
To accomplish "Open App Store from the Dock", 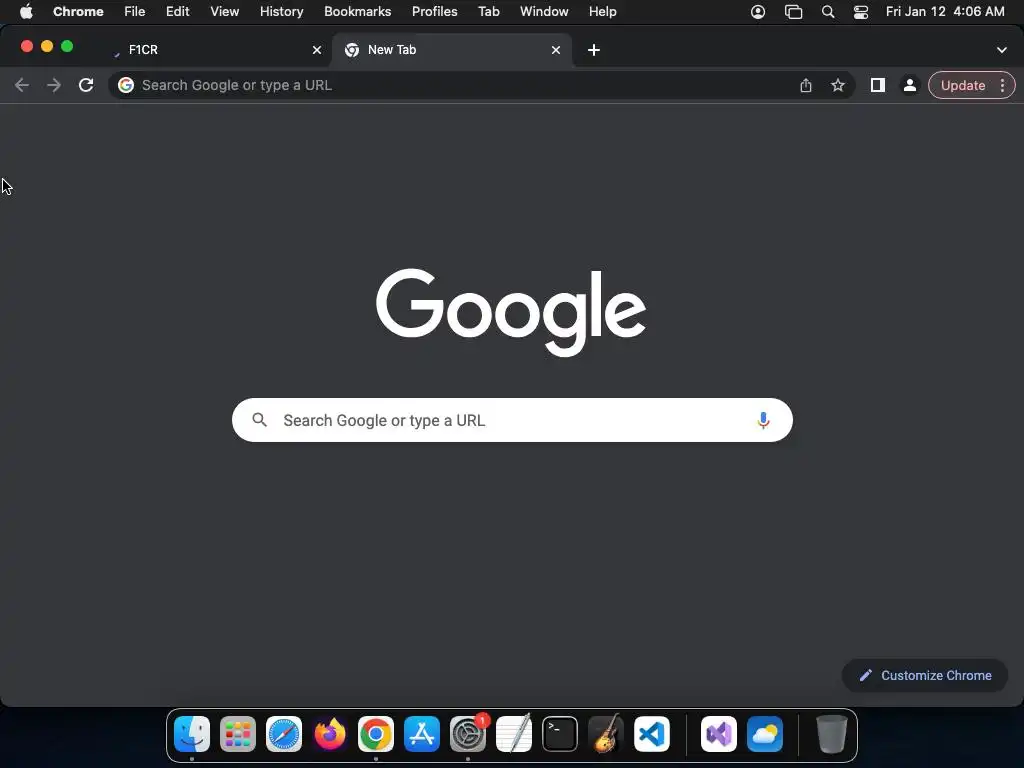I will (422, 734).
